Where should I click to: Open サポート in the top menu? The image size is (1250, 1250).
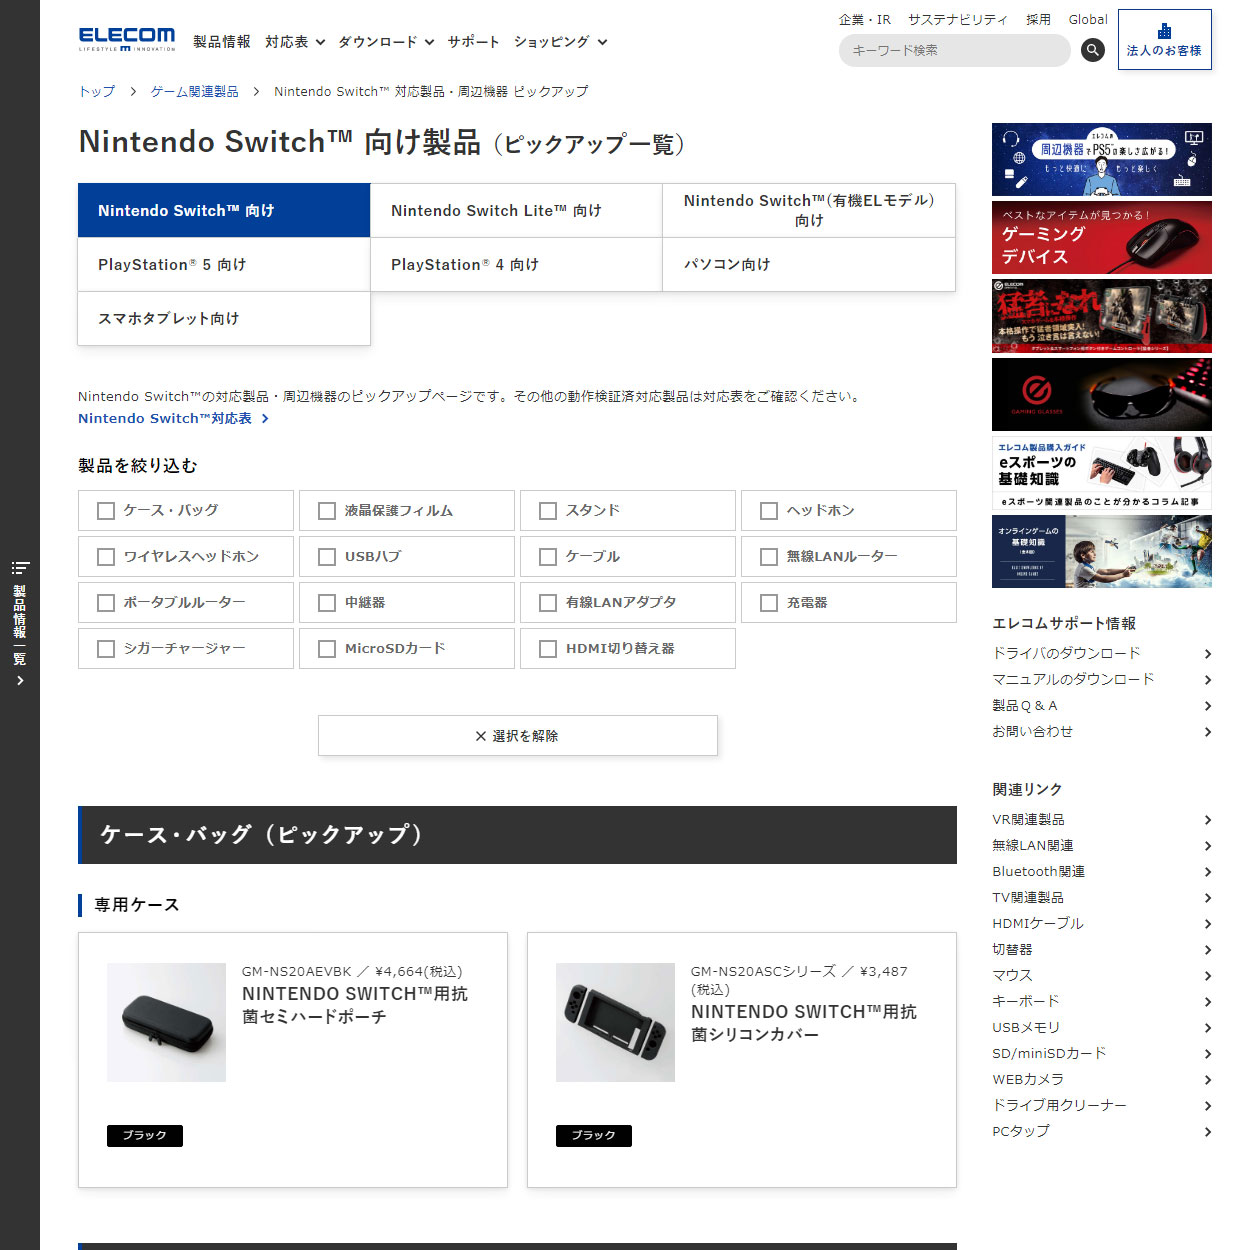tap(474, 42)
